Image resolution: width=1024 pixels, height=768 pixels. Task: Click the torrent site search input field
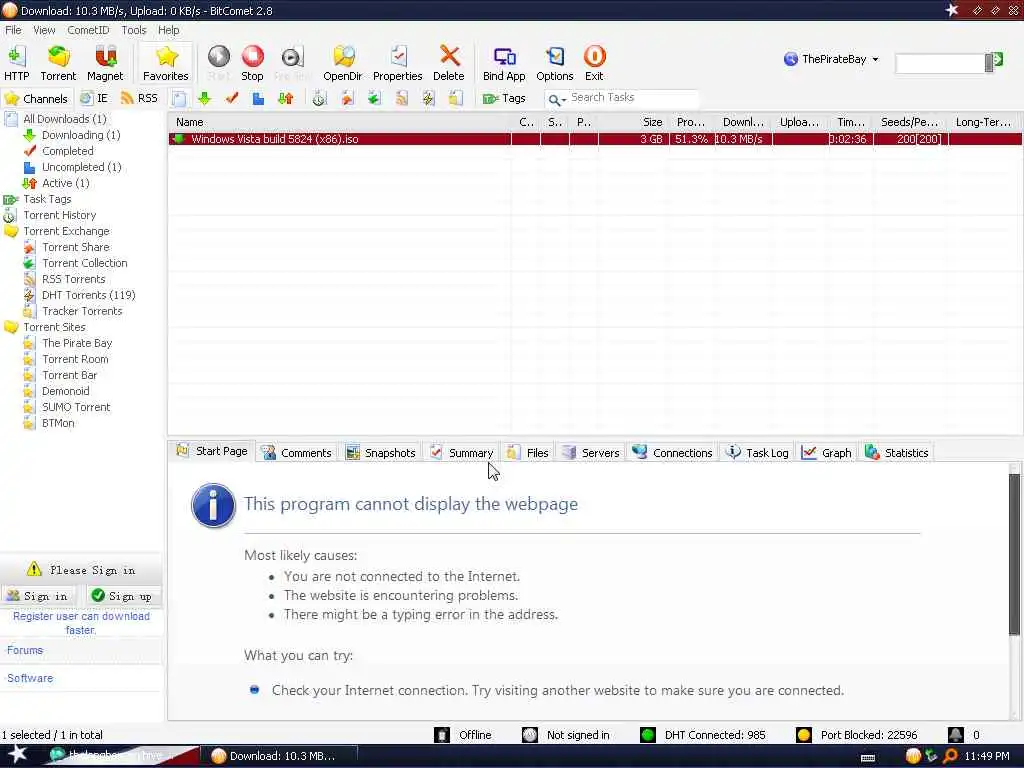tap(940, 63)
